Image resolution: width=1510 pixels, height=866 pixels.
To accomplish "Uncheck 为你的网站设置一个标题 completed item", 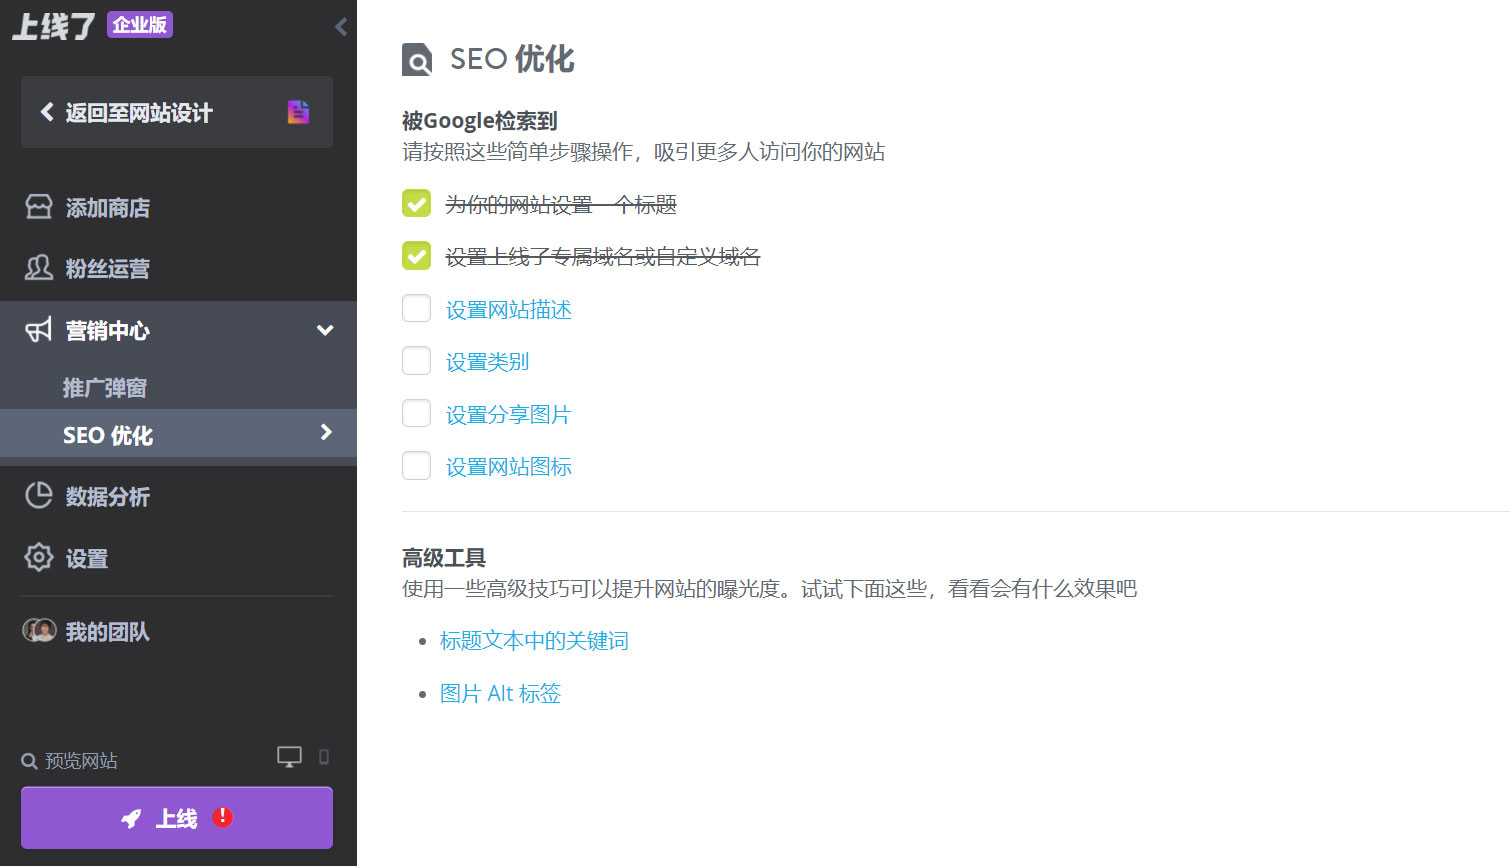I will coord(416,203).
